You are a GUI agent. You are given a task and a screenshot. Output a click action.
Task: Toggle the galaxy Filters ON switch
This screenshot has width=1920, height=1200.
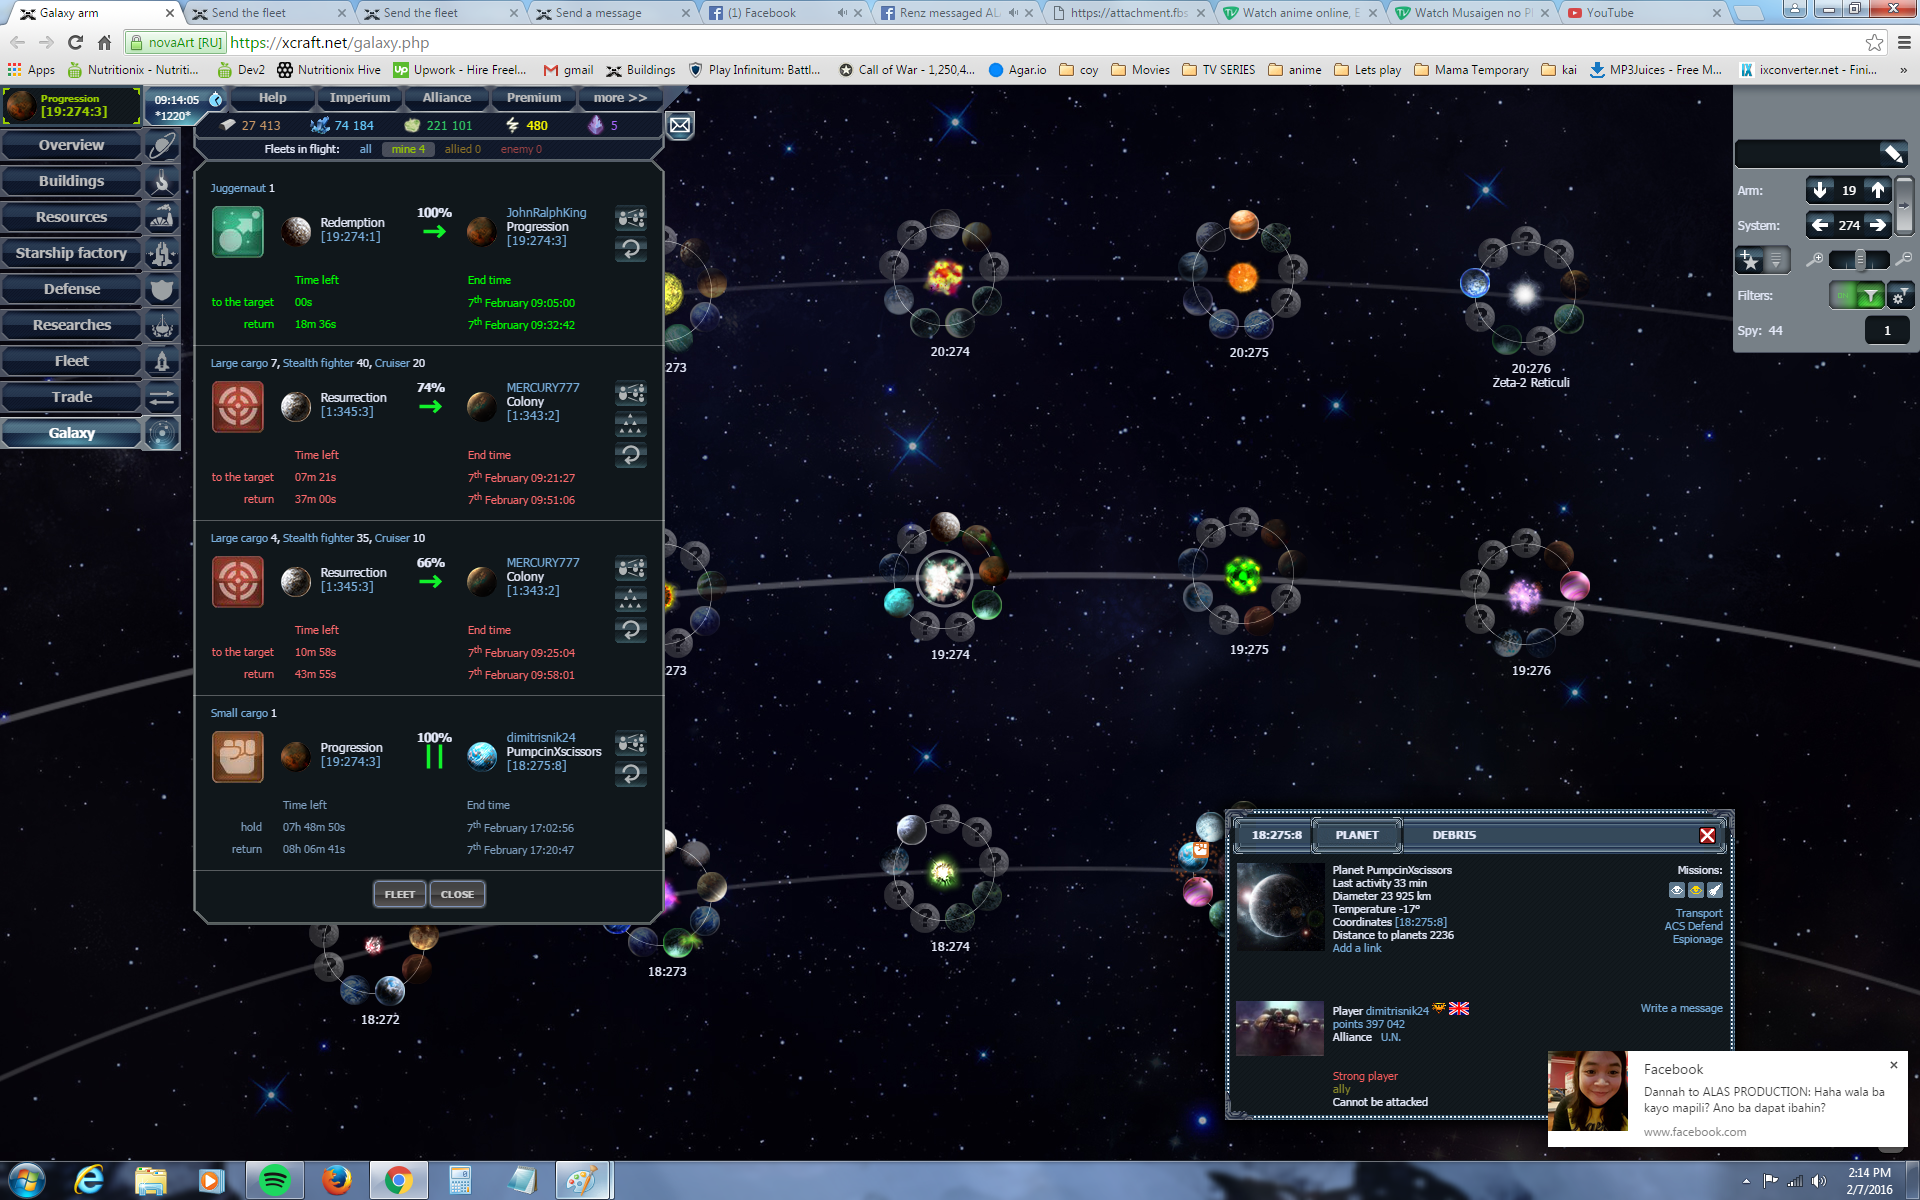tap(1857, 295)
